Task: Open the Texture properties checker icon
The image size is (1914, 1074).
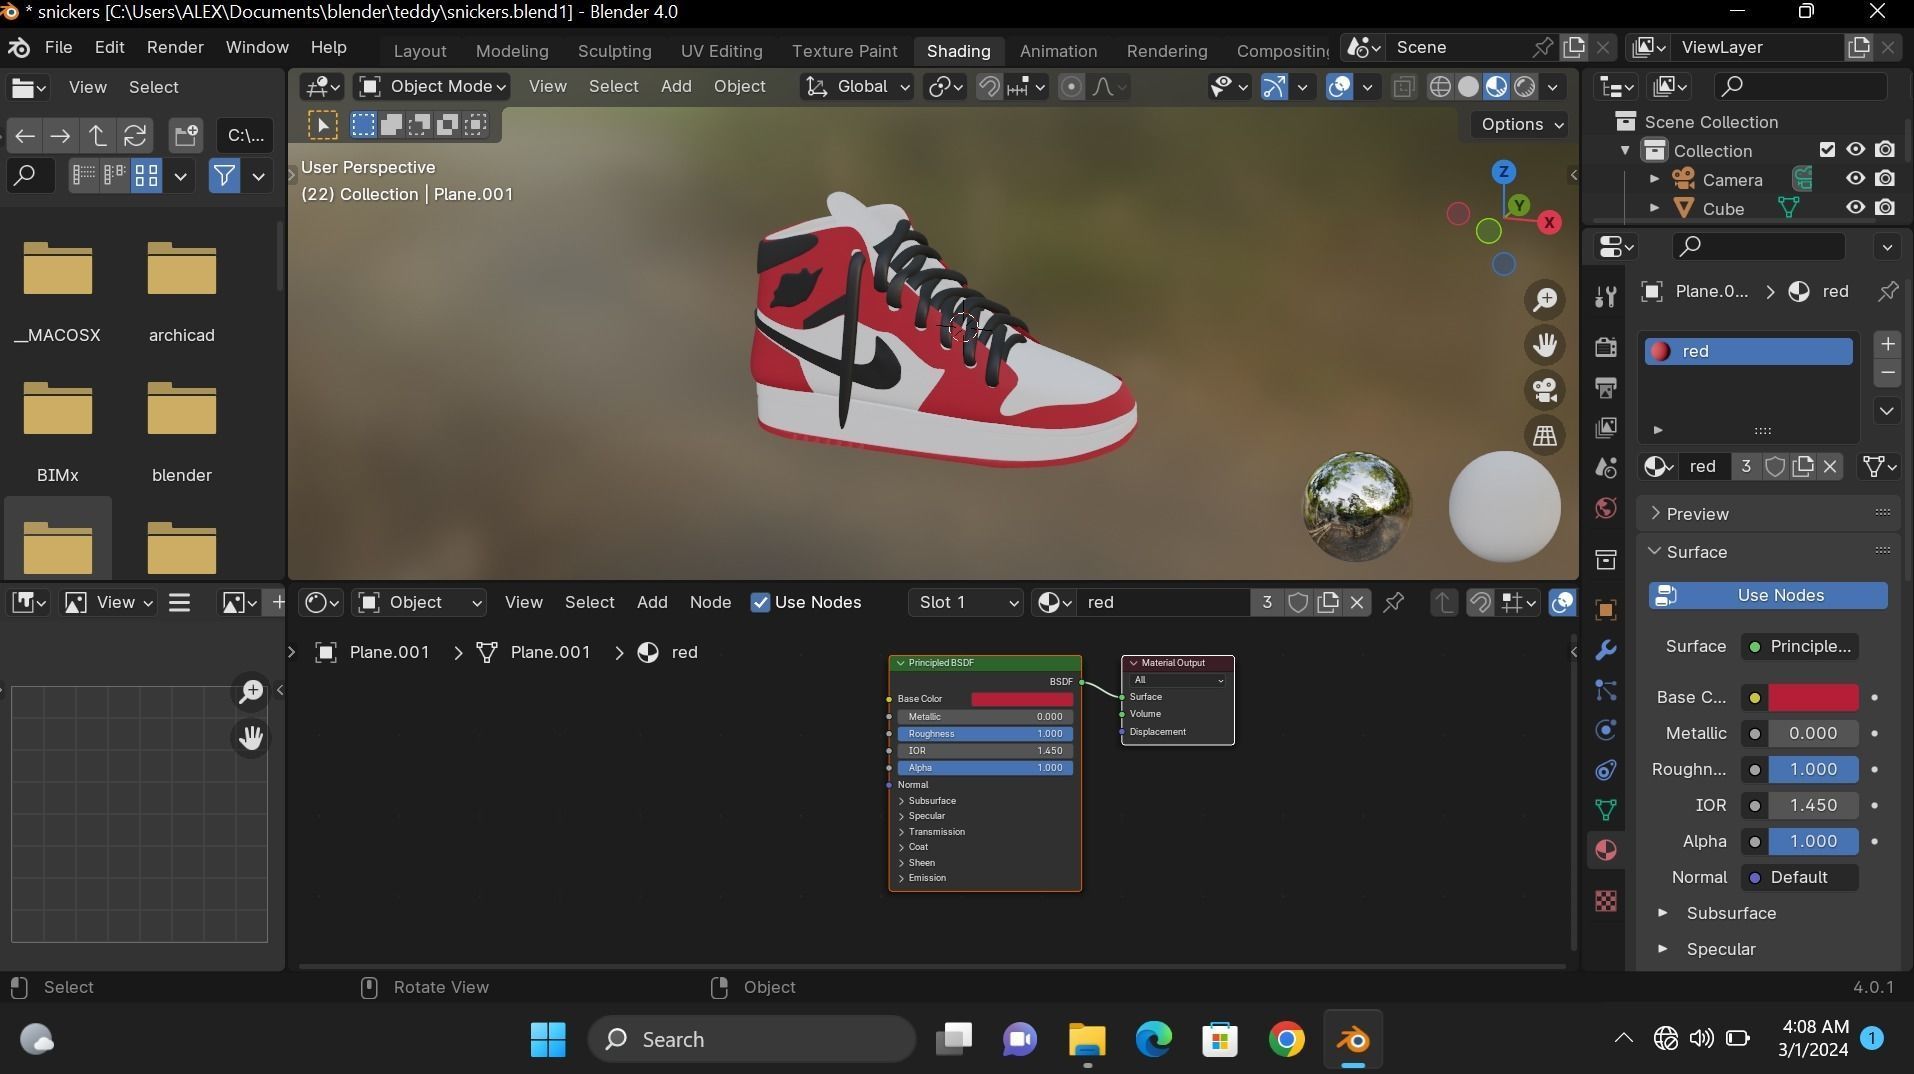Action: pyautogui.click(x=1606, y=901)
